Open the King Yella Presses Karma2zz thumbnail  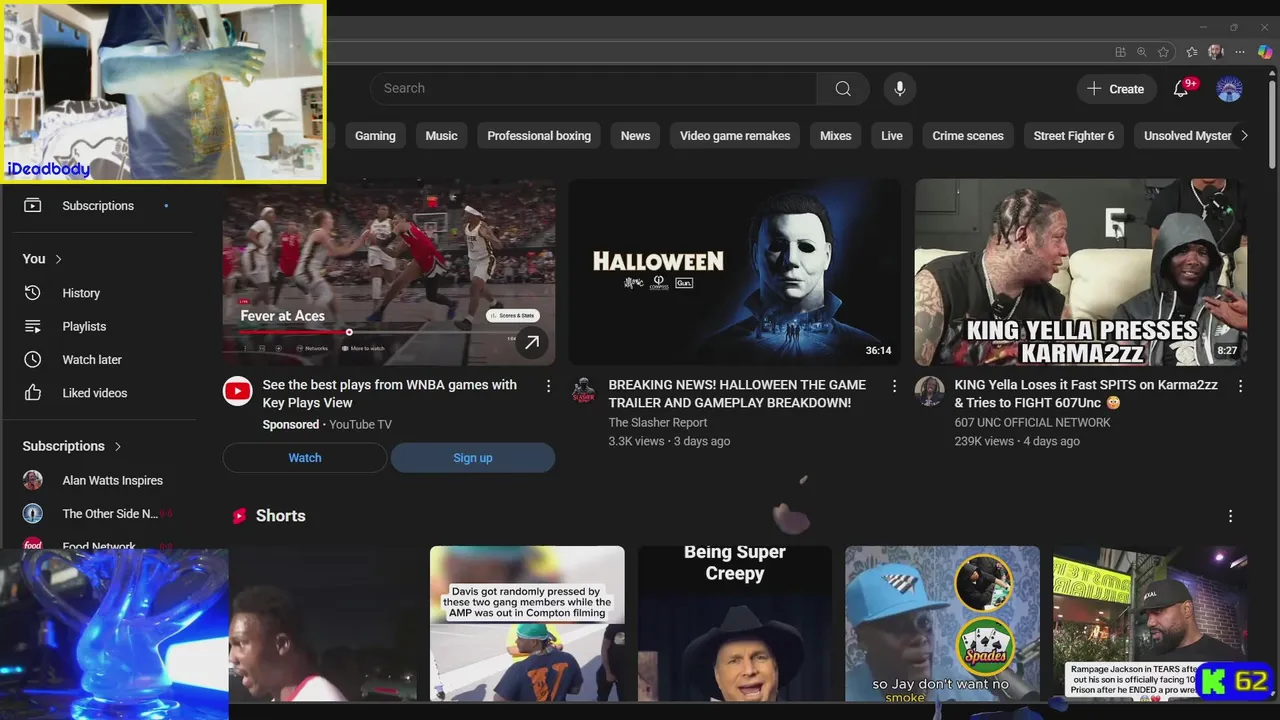1081,272
